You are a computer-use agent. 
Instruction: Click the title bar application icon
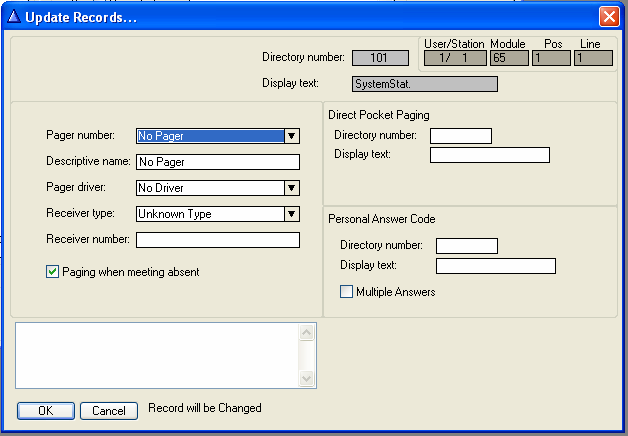(14, 17)
